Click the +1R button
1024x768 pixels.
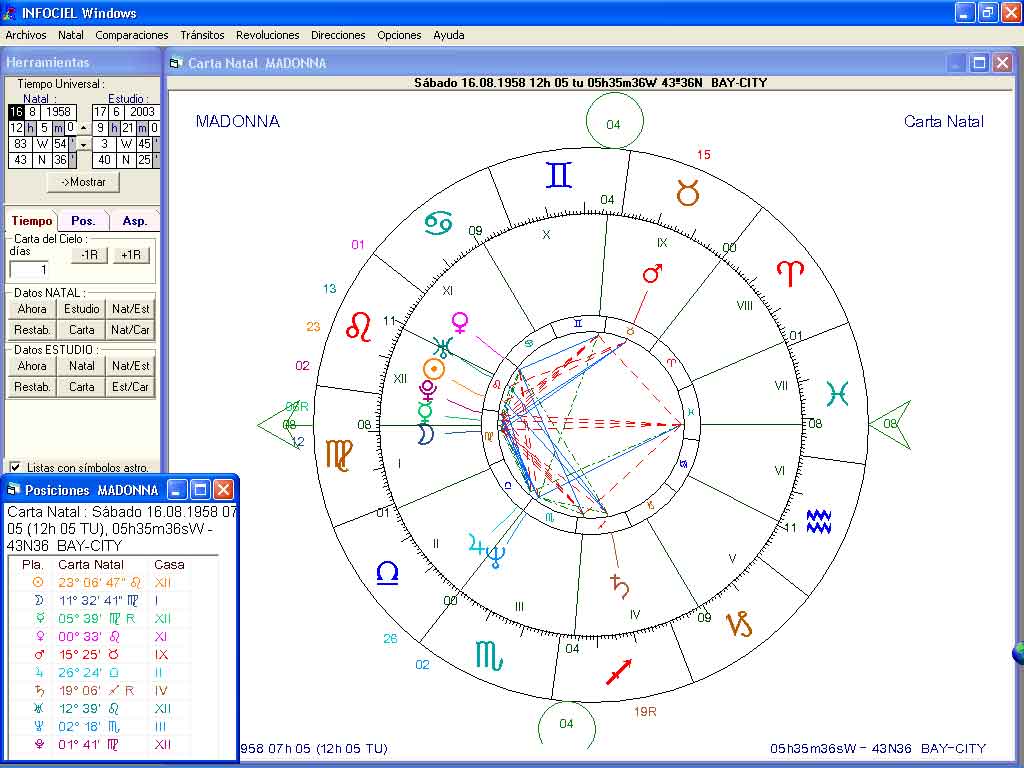click(x=131, y=255)
